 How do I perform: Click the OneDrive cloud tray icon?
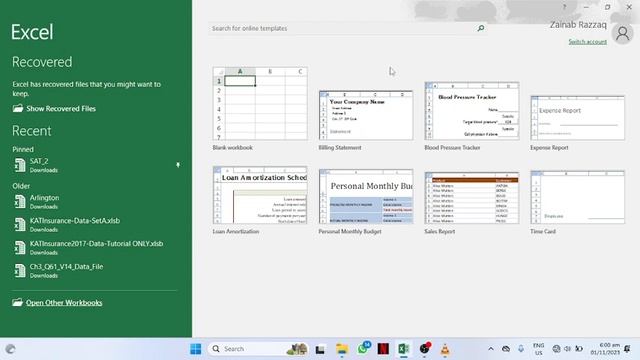[506, 349]
